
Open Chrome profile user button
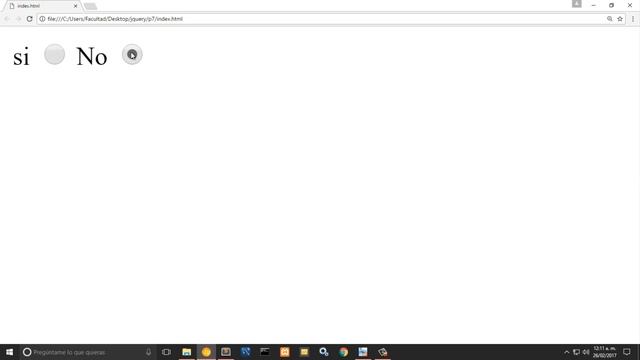[x=576, y=4]
